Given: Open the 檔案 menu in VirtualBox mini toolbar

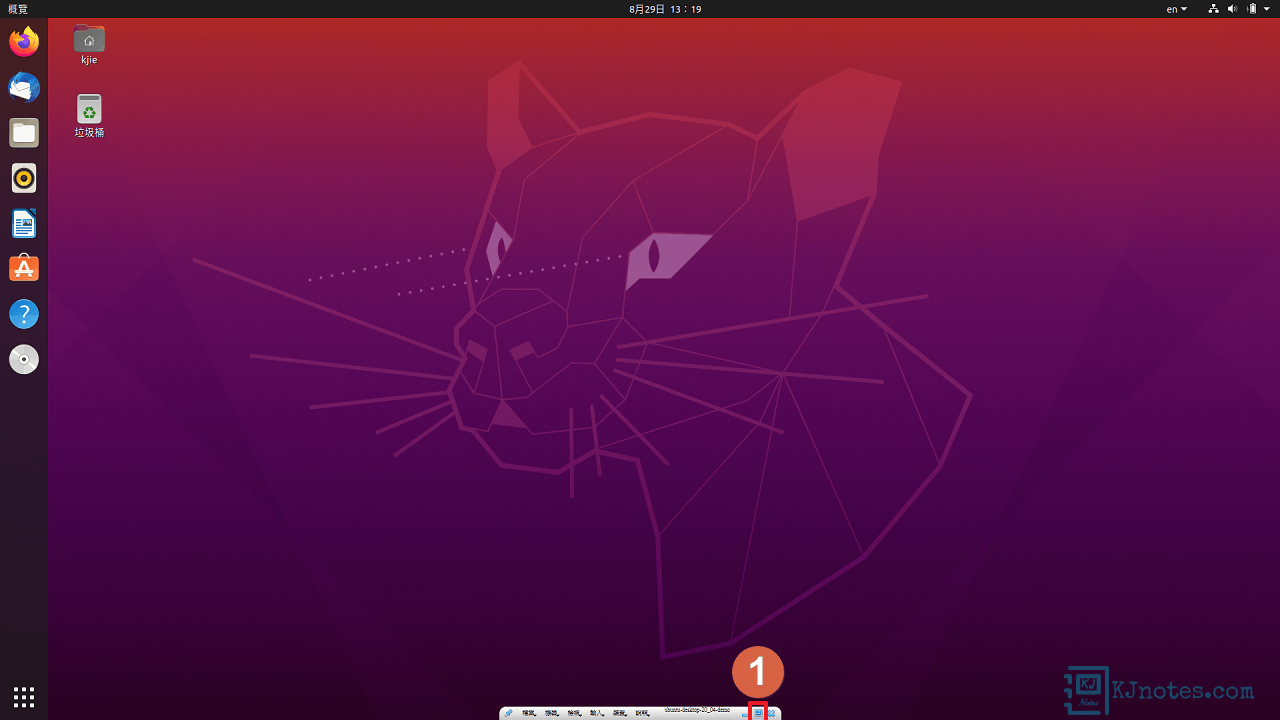Looking at the screenshot, I should [x=529, y=713].
